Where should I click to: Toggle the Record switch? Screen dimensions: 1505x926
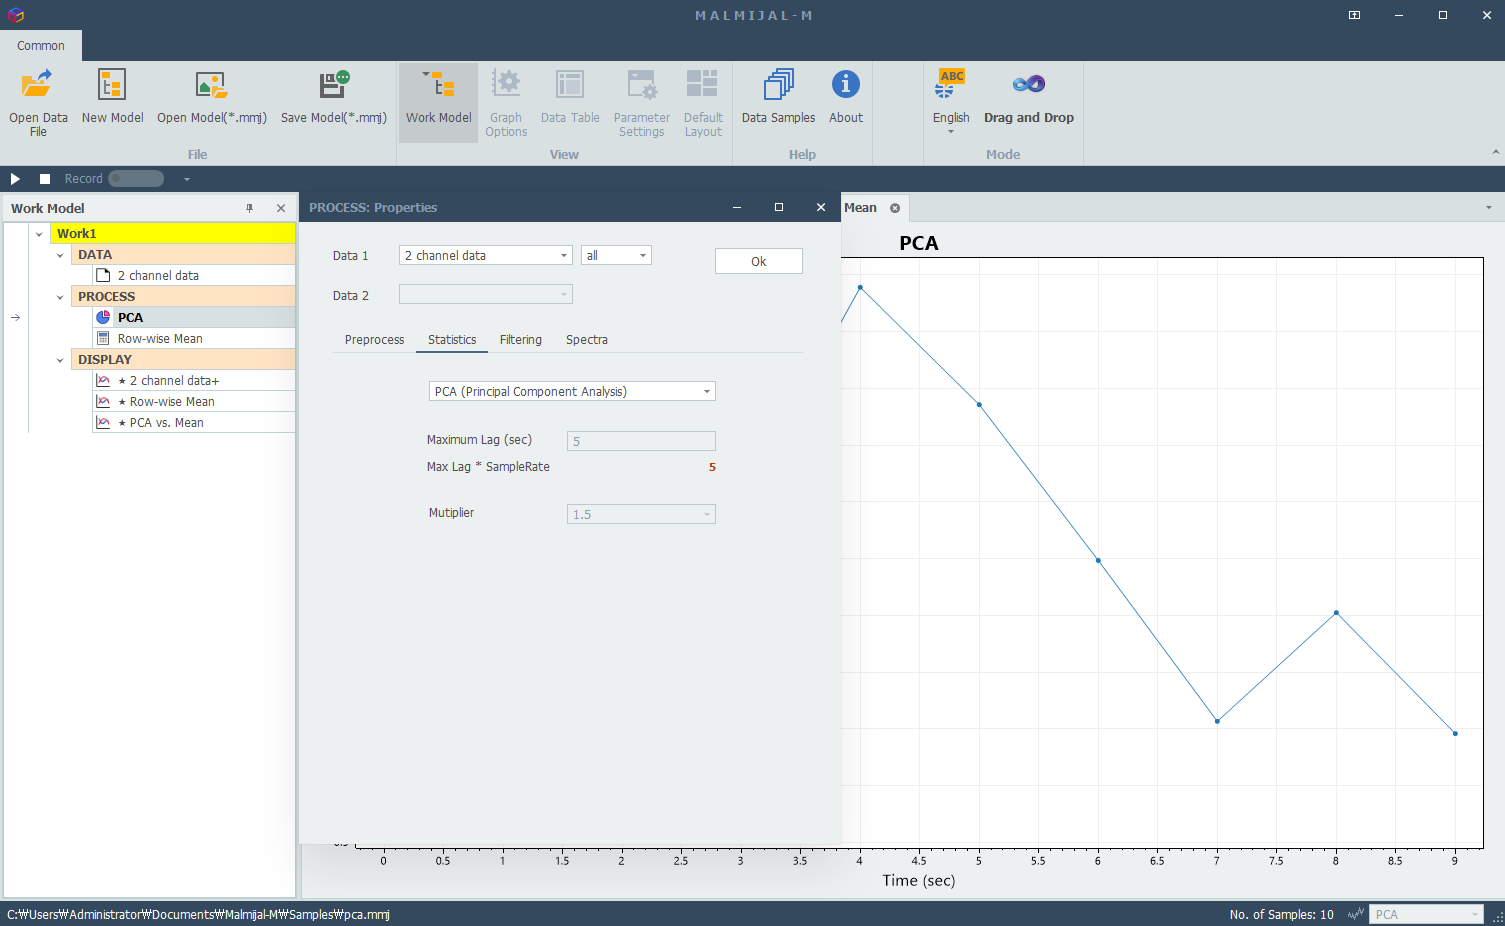click(136, 179)
